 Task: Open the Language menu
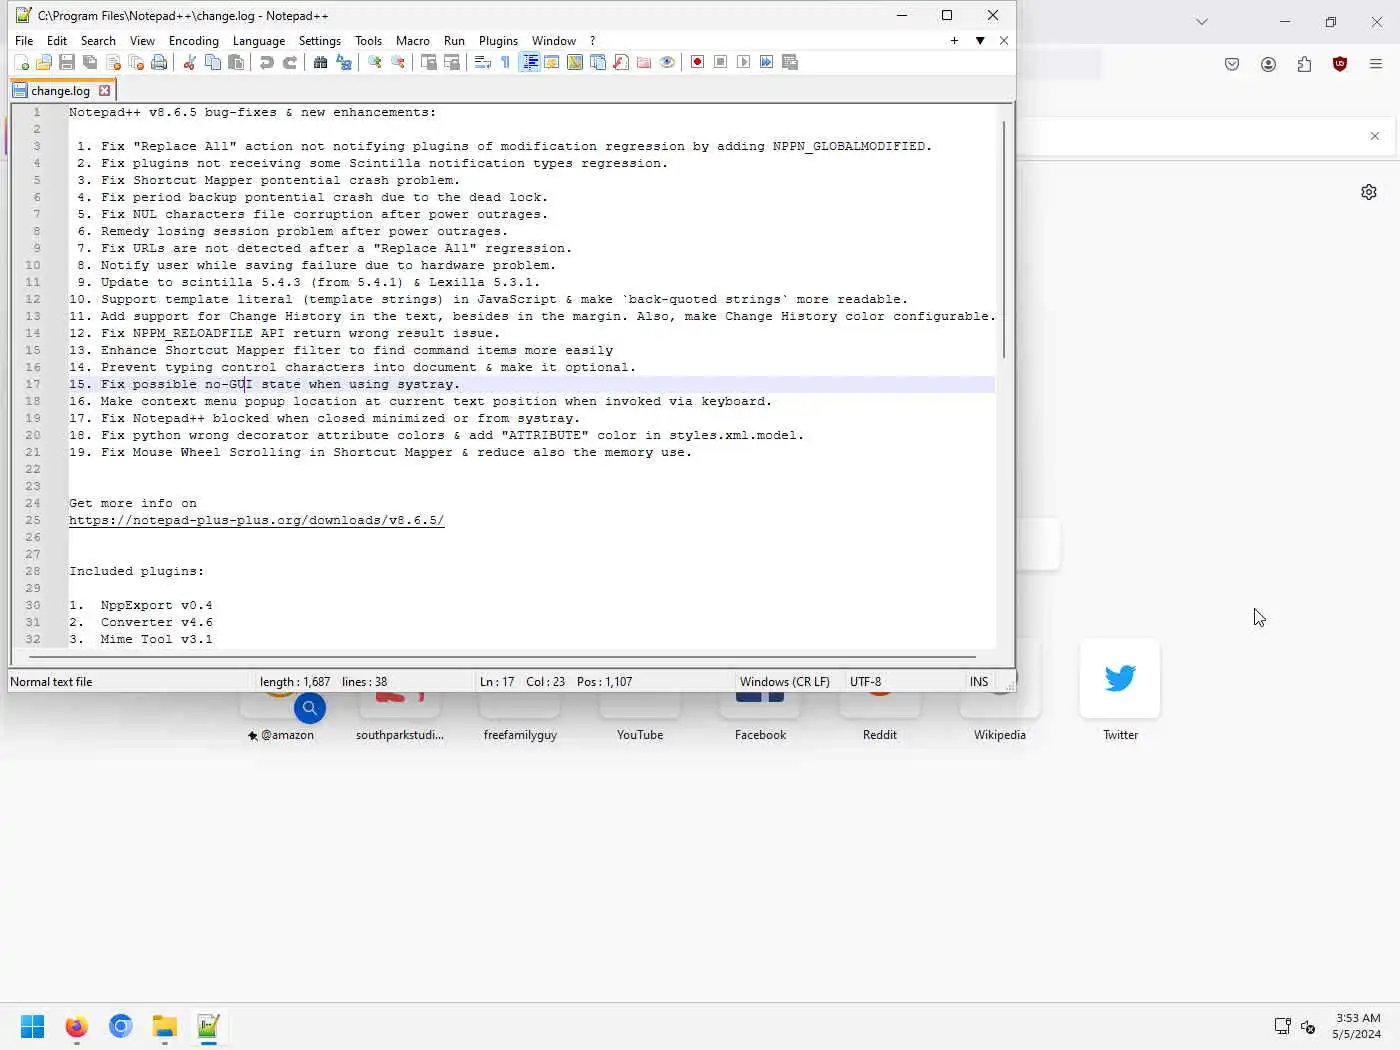point(258,41)
